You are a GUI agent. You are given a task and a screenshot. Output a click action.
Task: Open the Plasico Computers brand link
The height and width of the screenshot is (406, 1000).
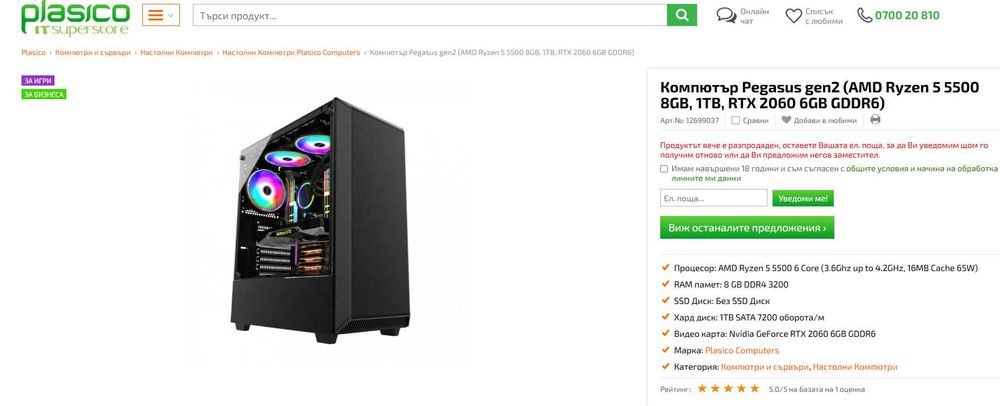(x=742, y=351)
